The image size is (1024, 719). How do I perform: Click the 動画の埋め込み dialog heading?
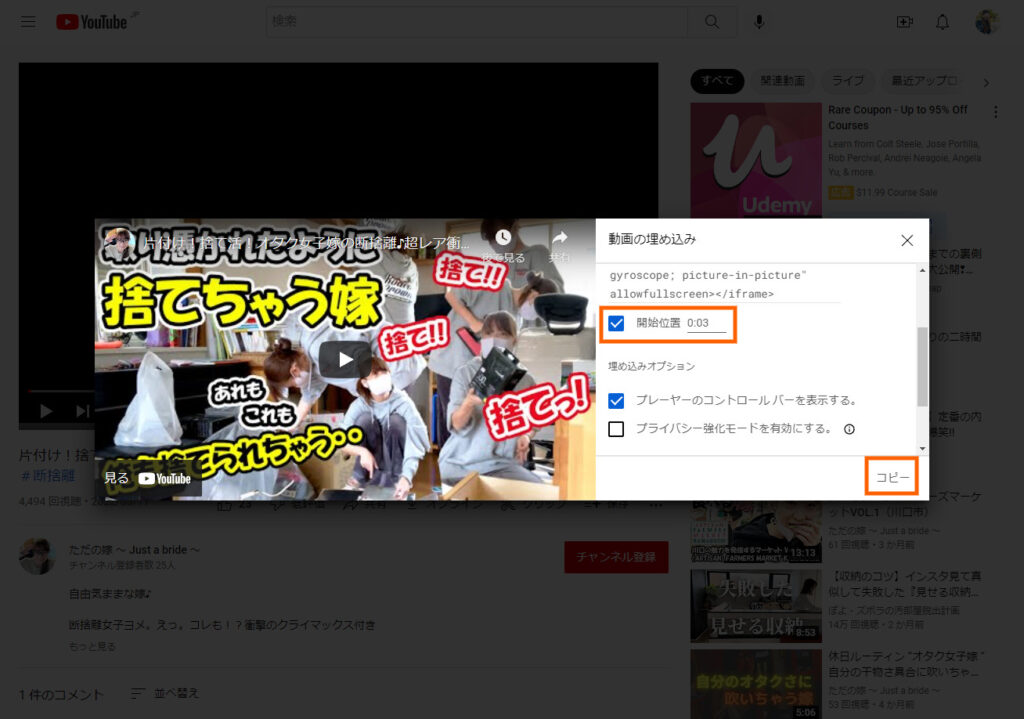[x=652, y=239]
